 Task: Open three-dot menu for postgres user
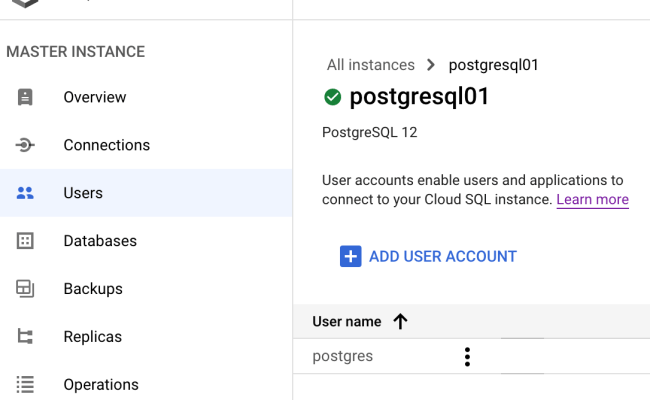click(x=467, y=356)
